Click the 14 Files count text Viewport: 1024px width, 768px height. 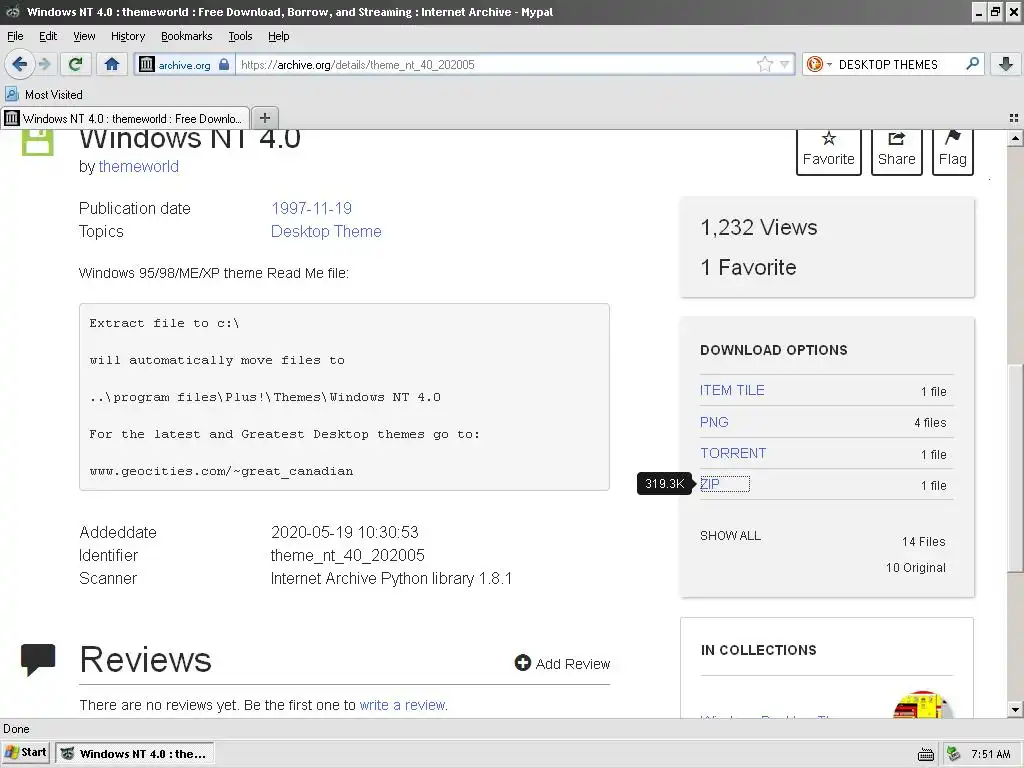(x=923, y=541)
